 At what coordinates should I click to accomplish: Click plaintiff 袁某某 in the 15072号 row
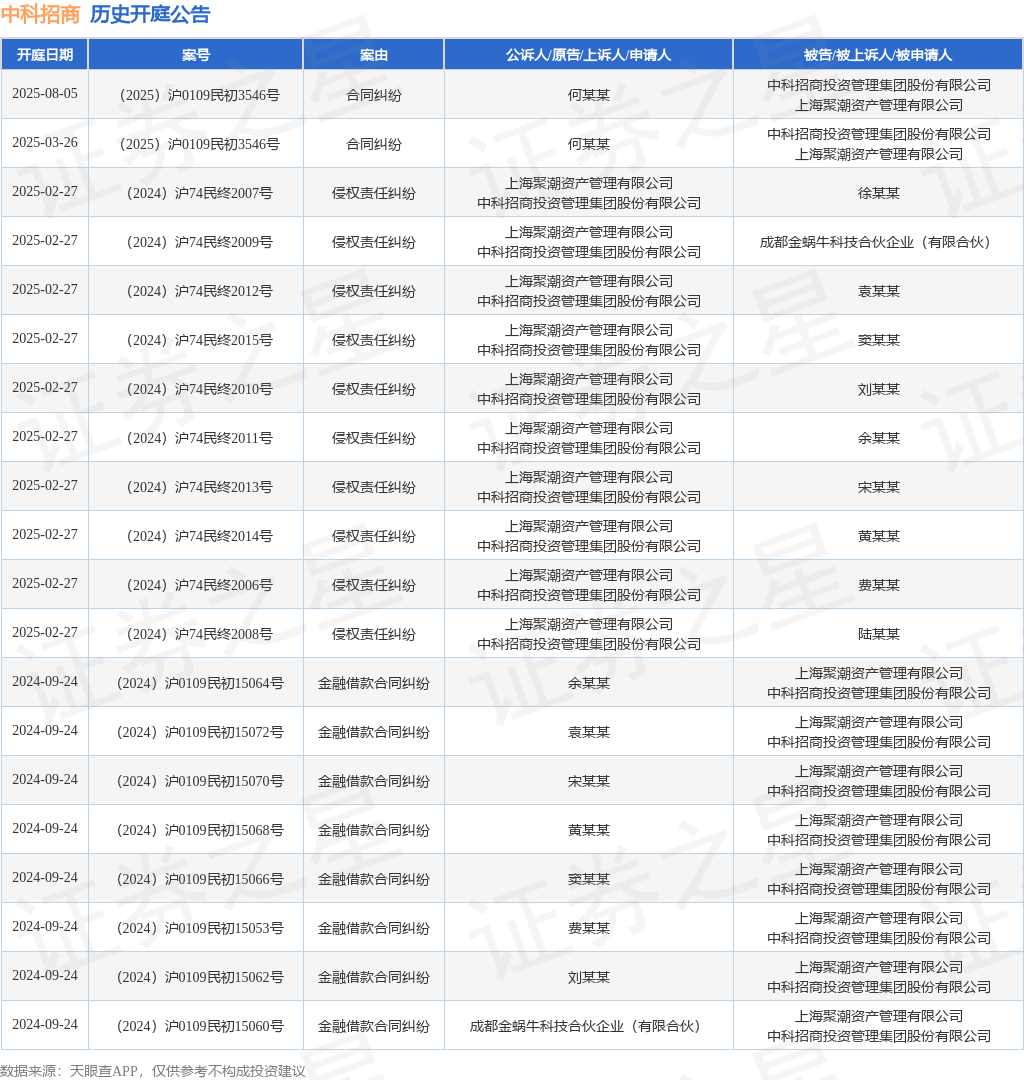[x=589, y=732]
